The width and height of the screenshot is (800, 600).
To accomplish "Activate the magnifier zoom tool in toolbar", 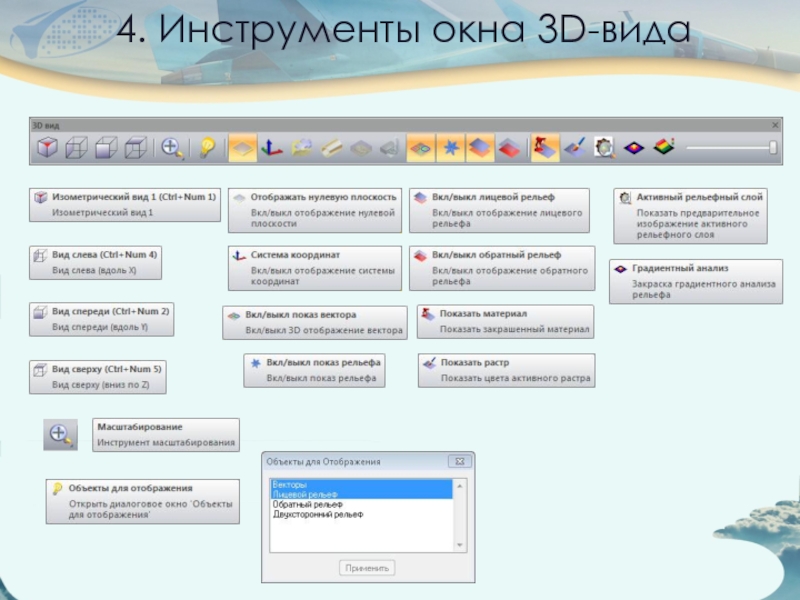I will pos(172,148).
